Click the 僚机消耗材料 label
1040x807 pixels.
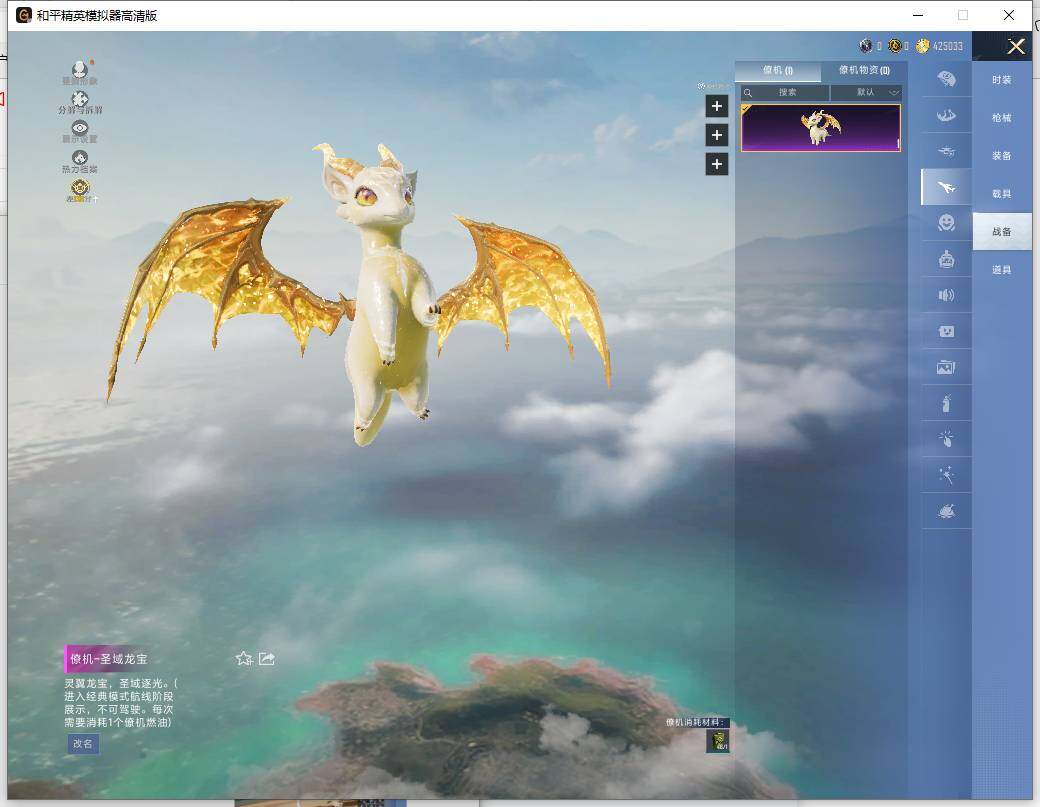[x=695, y=722]
